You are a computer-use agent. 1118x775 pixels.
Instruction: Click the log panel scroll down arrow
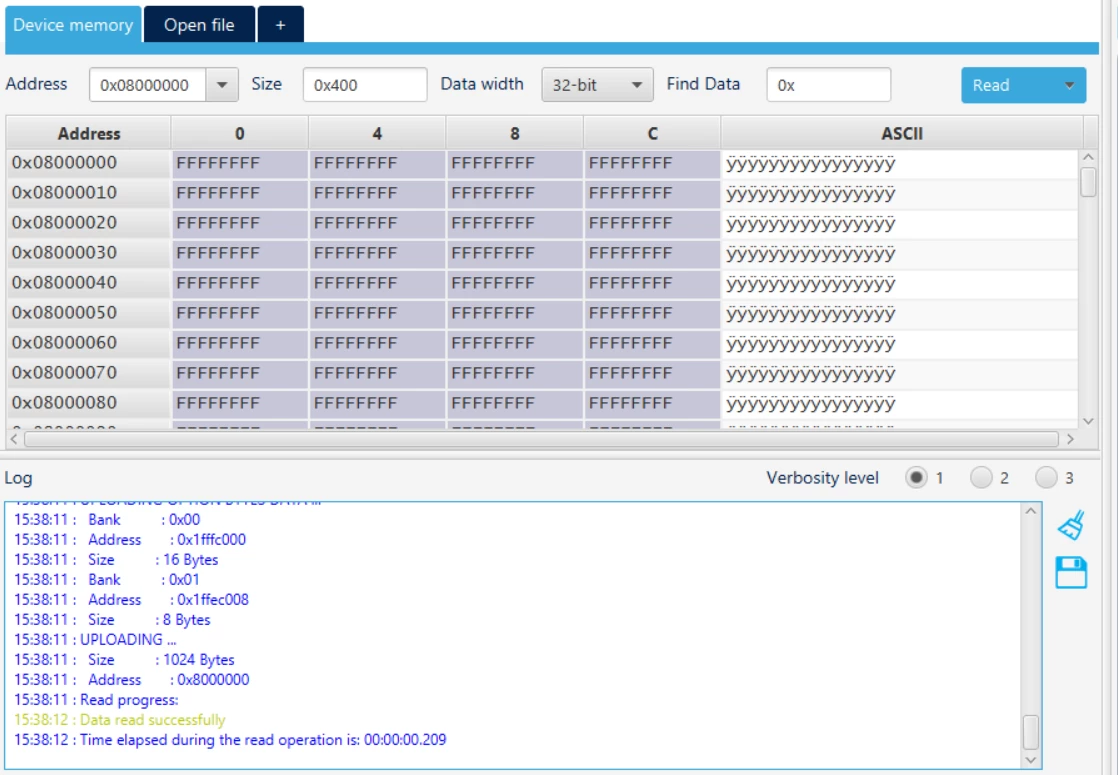coord(1030,760)
